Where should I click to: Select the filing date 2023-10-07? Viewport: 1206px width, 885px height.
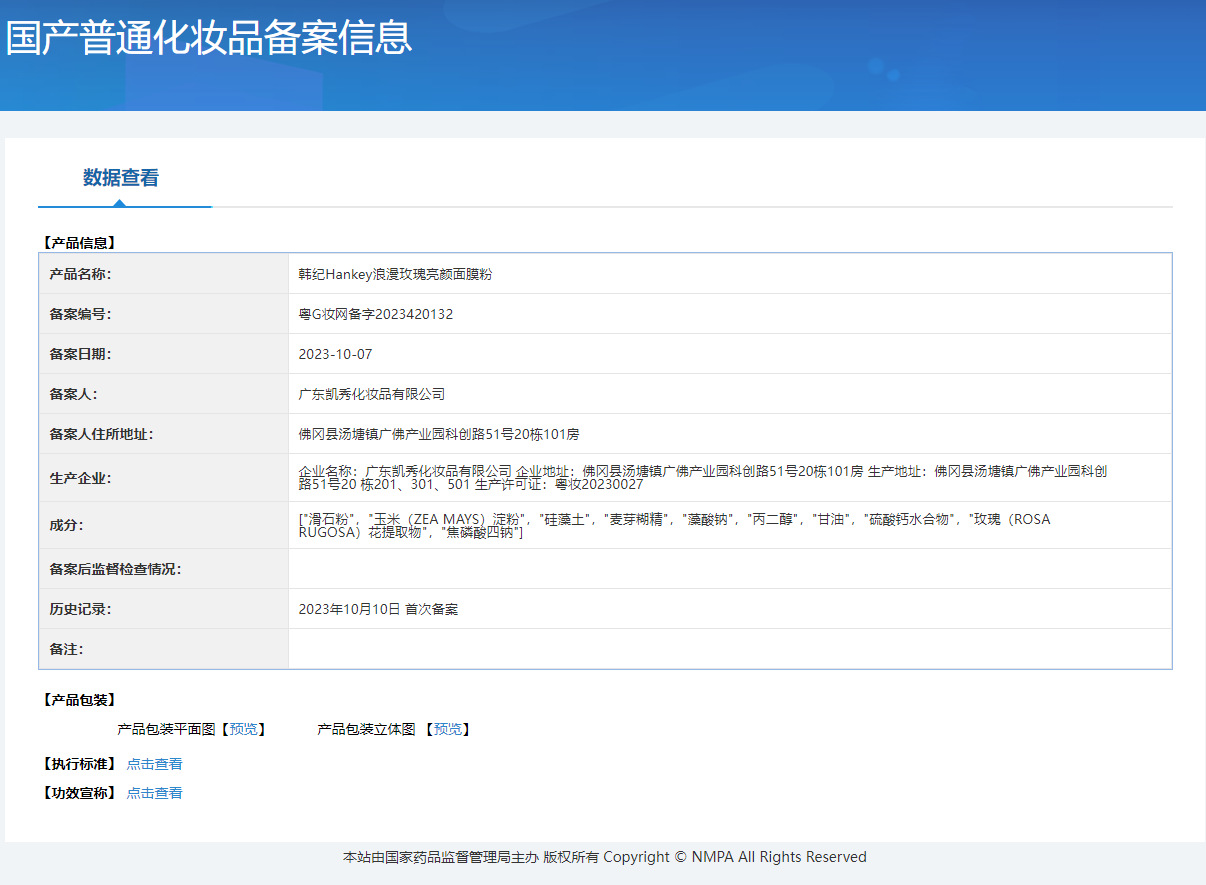click(x=335, y=354)
